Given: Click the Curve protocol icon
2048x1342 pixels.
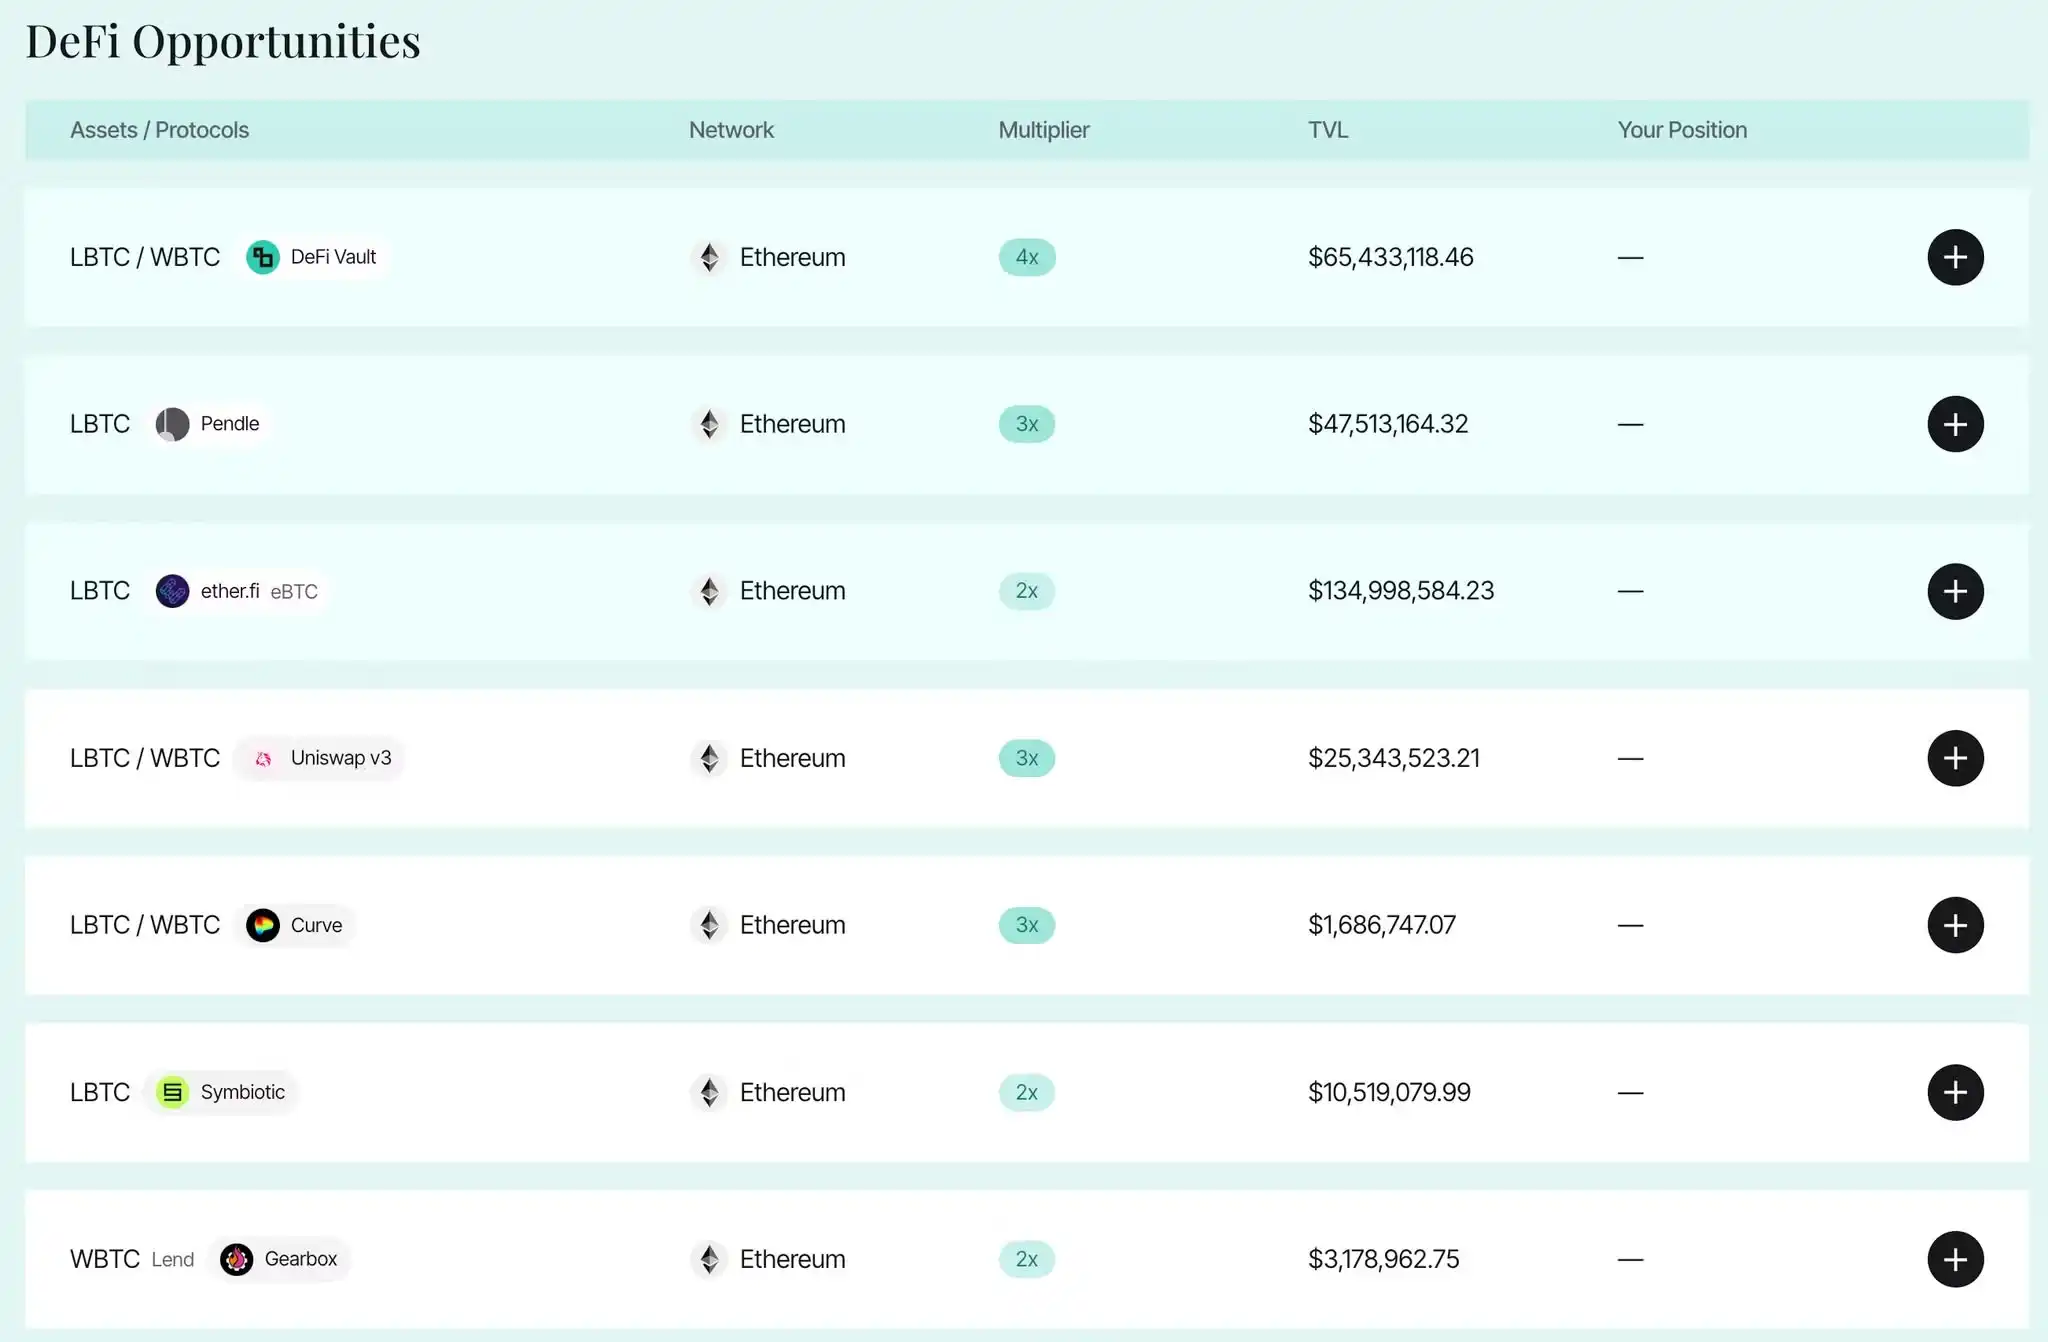Looking at the screenshot, I should (262, 924).
